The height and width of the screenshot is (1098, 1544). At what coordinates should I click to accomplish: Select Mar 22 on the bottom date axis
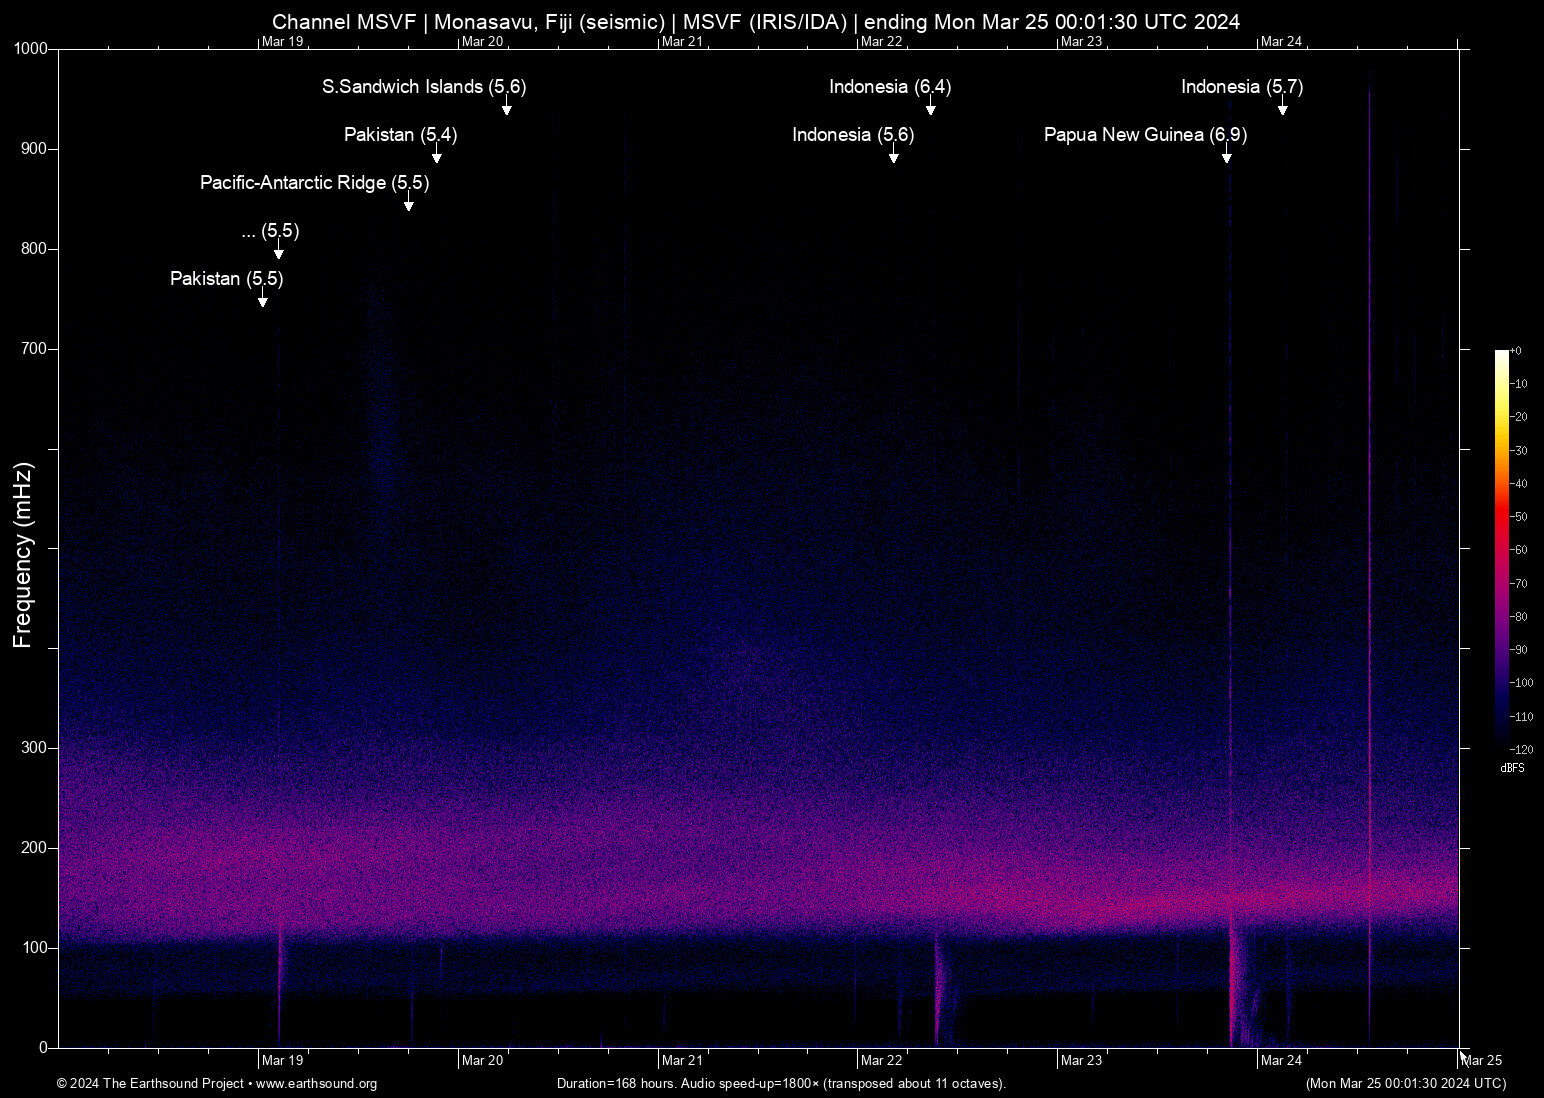click(881, 1061)
